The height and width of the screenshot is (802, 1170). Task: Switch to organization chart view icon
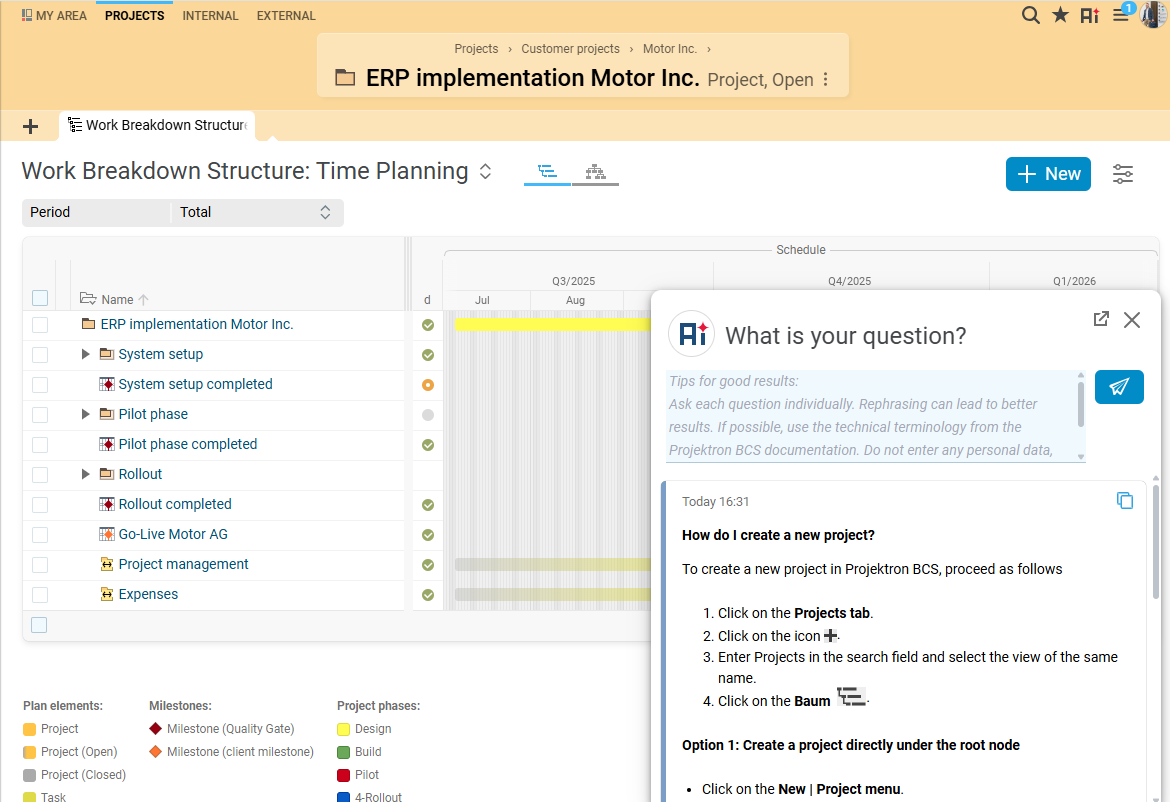595,172
